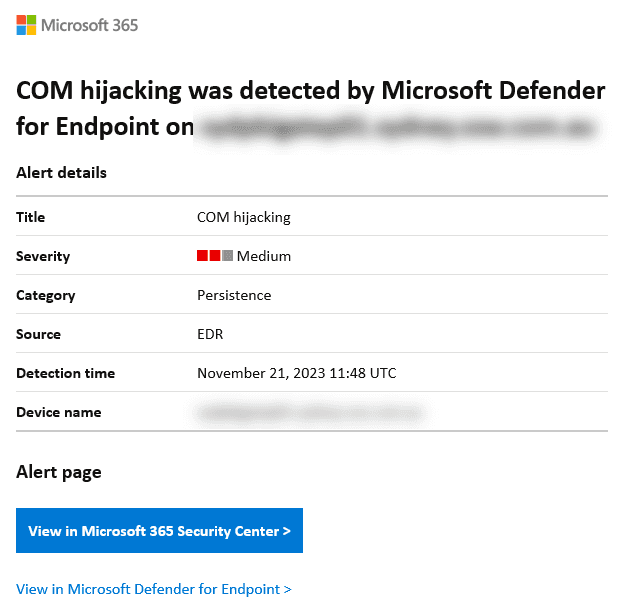Image resolution: width=635 pixels, height=611 pixels.
Task: Click the Severity row label
Action: coord(43,256)
